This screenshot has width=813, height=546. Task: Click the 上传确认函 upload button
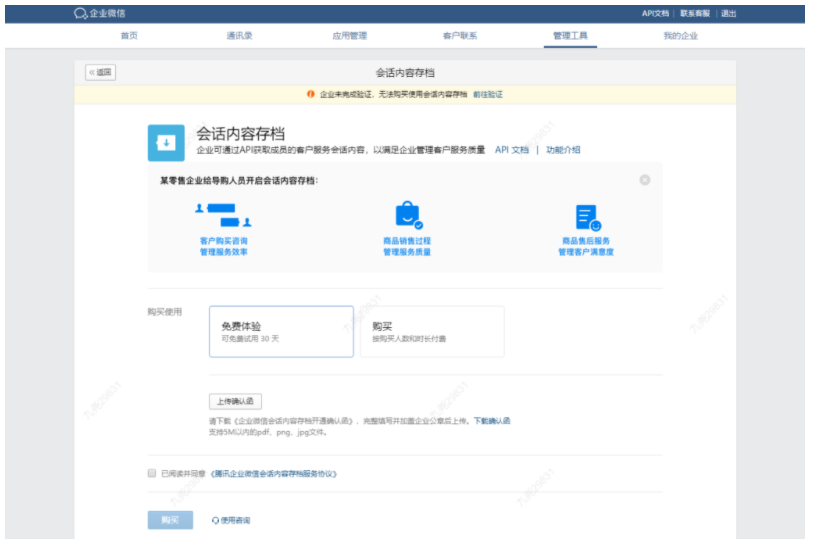point(235,402)
